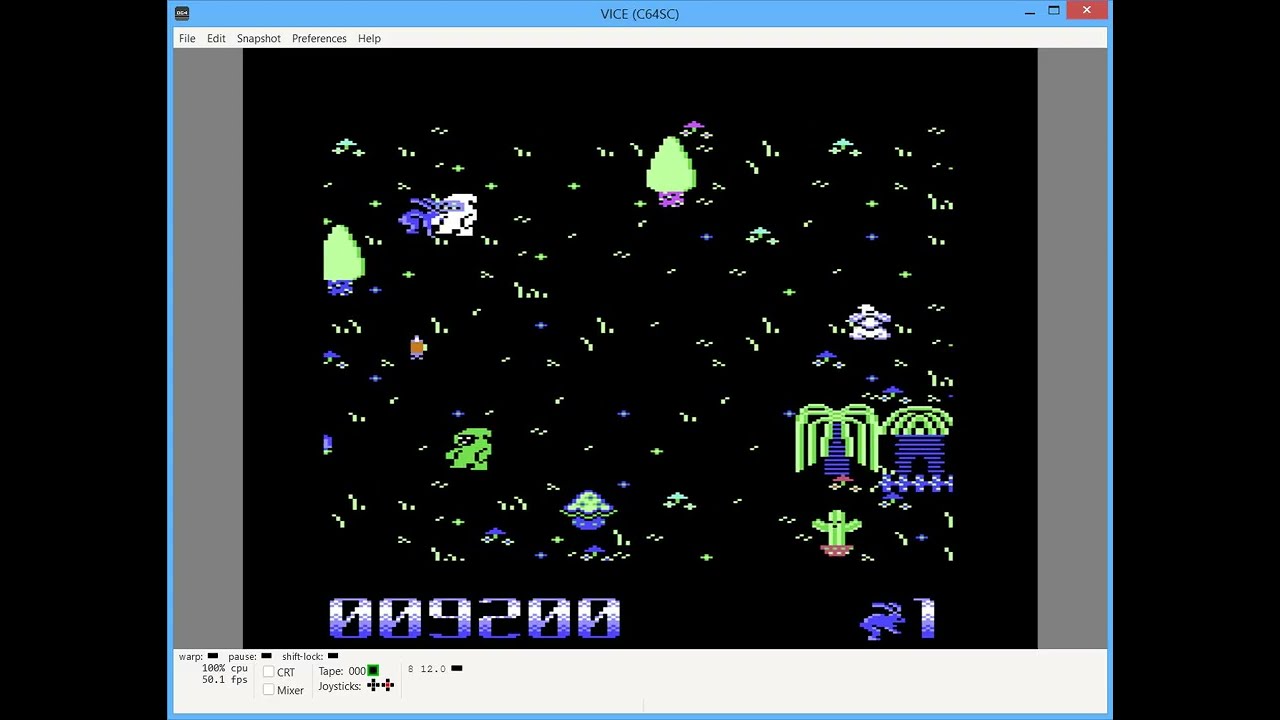Open the Snapshot menu
This screenshot has width=1280, height=720.
pos(258,38)
